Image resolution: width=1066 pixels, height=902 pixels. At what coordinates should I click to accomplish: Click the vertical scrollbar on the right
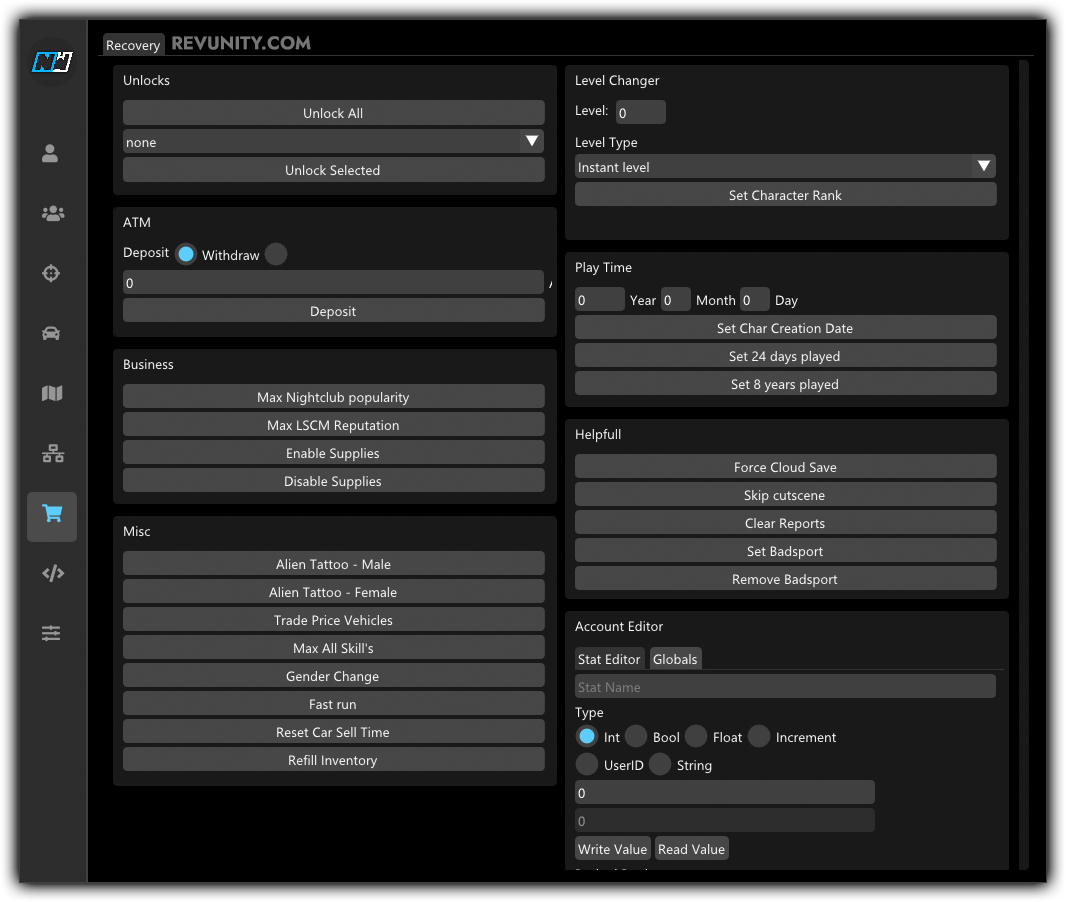pos(1023,465)
